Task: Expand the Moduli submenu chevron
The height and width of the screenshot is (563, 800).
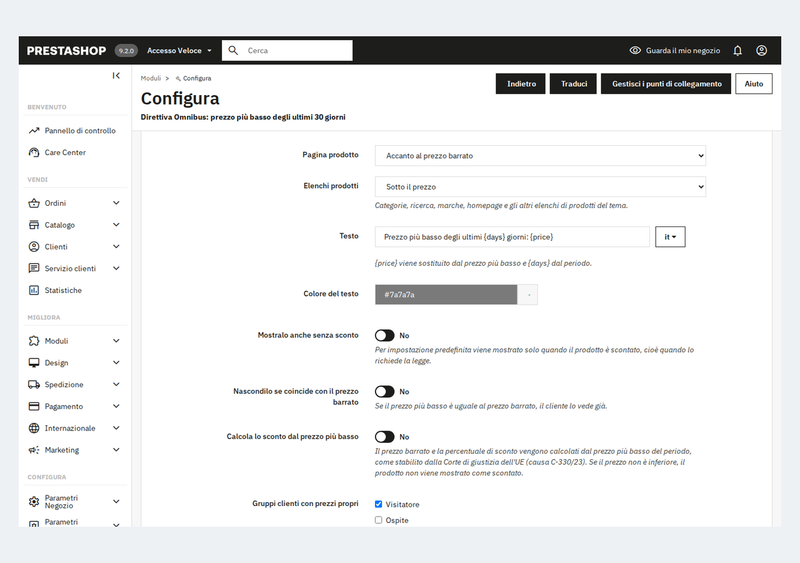Action: (116, 341)
